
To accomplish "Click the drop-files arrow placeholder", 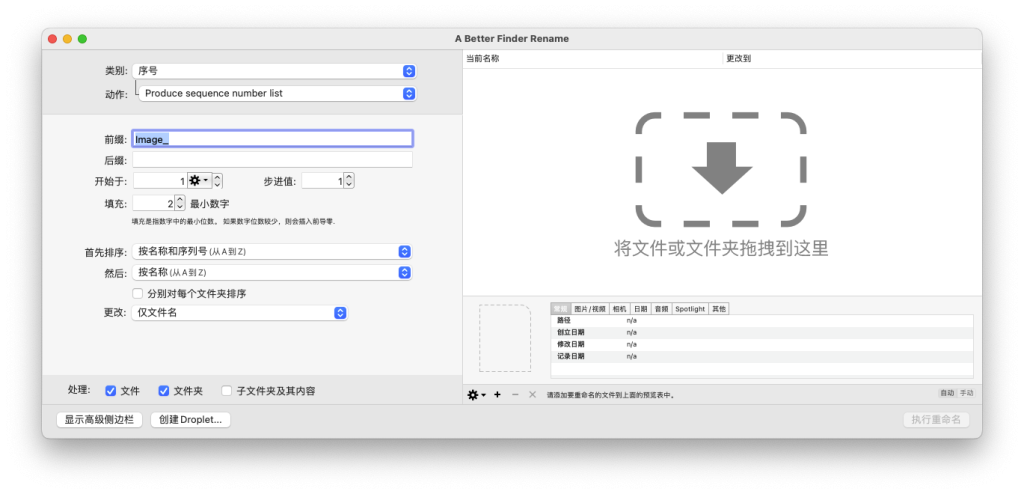I will pos(721,169).
